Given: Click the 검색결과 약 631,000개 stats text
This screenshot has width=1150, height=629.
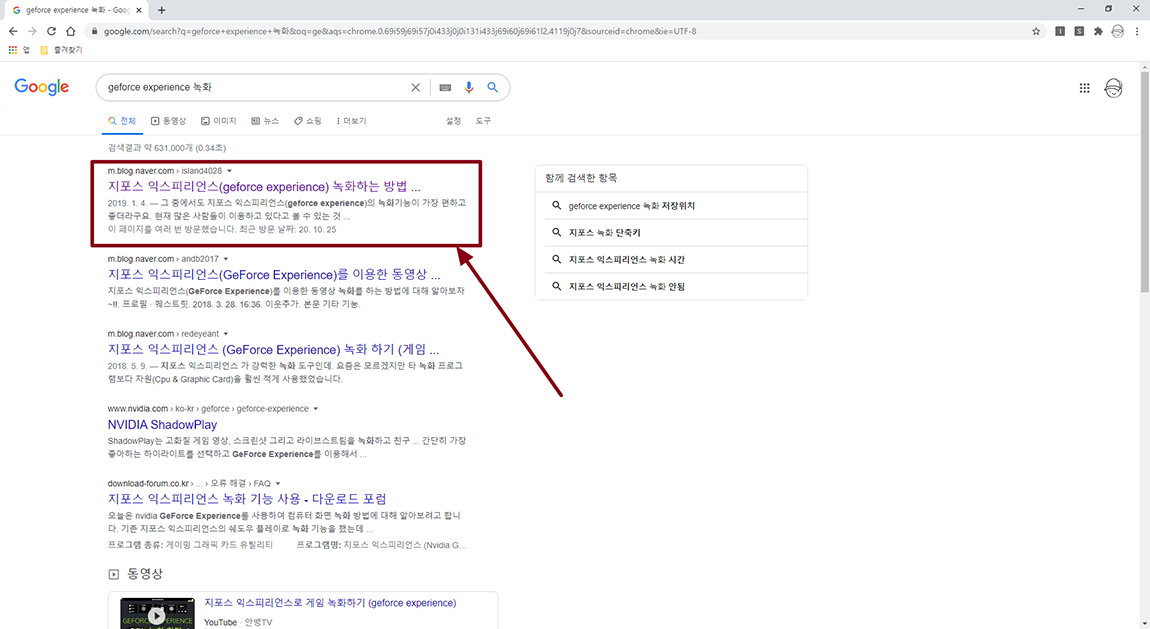Looking at the screenshot, I should tap(166, 148).
